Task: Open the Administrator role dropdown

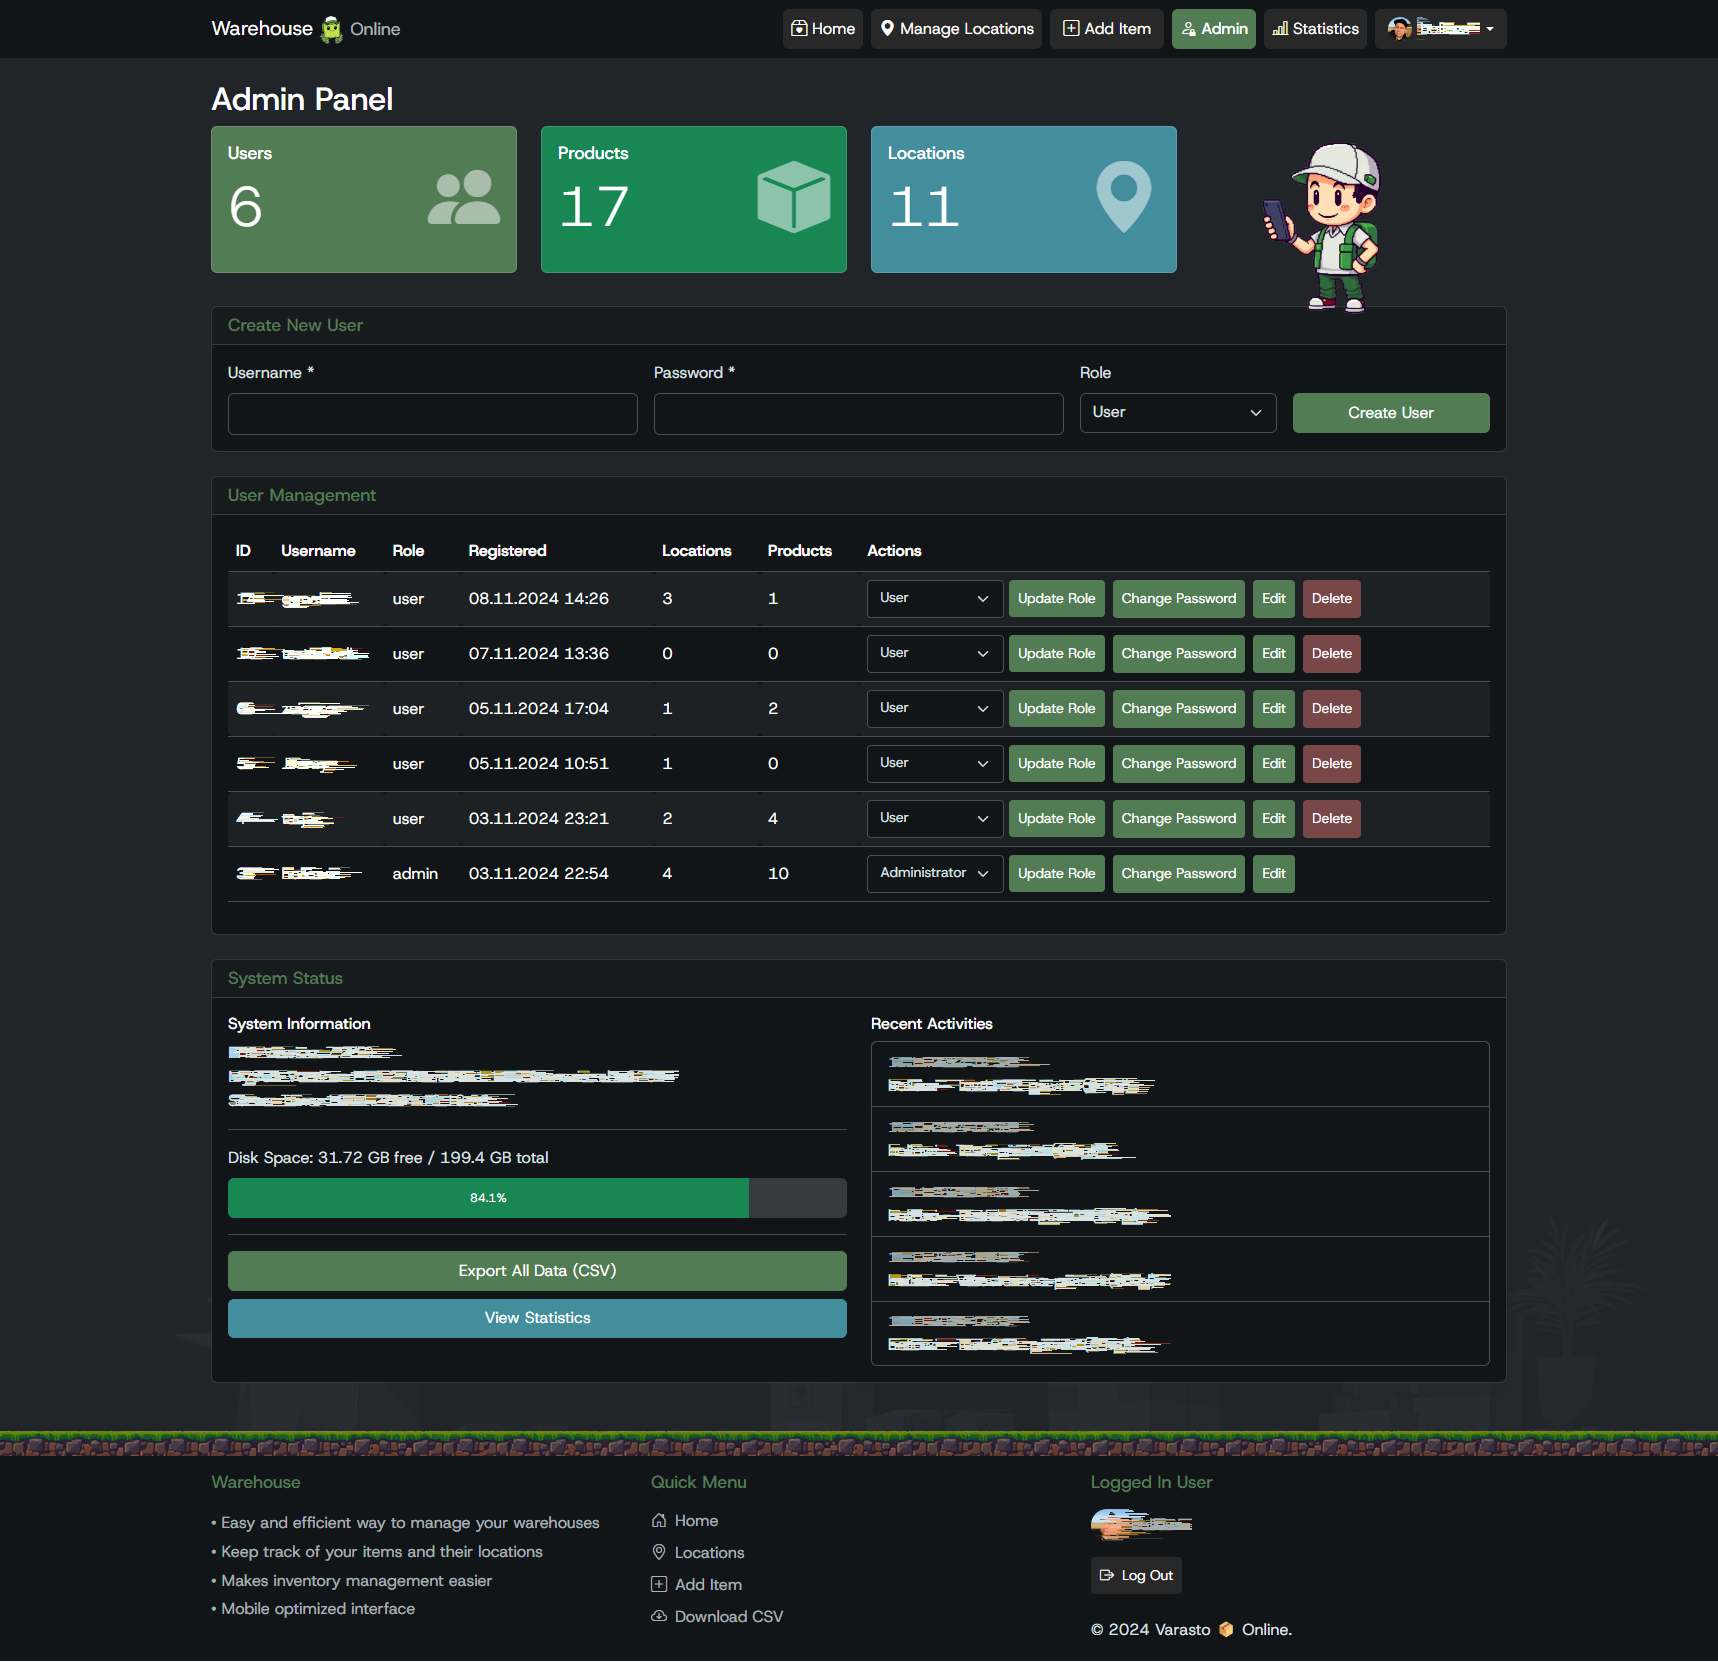Action: (x=934, y=874)
